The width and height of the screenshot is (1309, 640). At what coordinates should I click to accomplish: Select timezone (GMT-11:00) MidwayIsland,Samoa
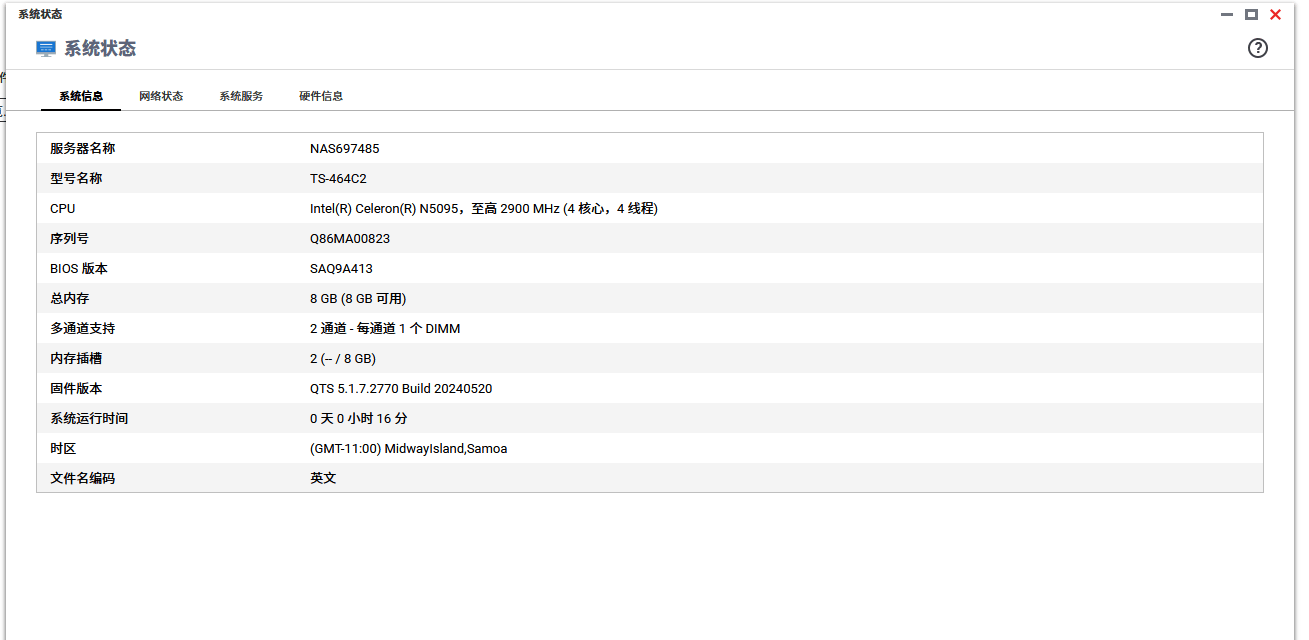coord(408,449)
